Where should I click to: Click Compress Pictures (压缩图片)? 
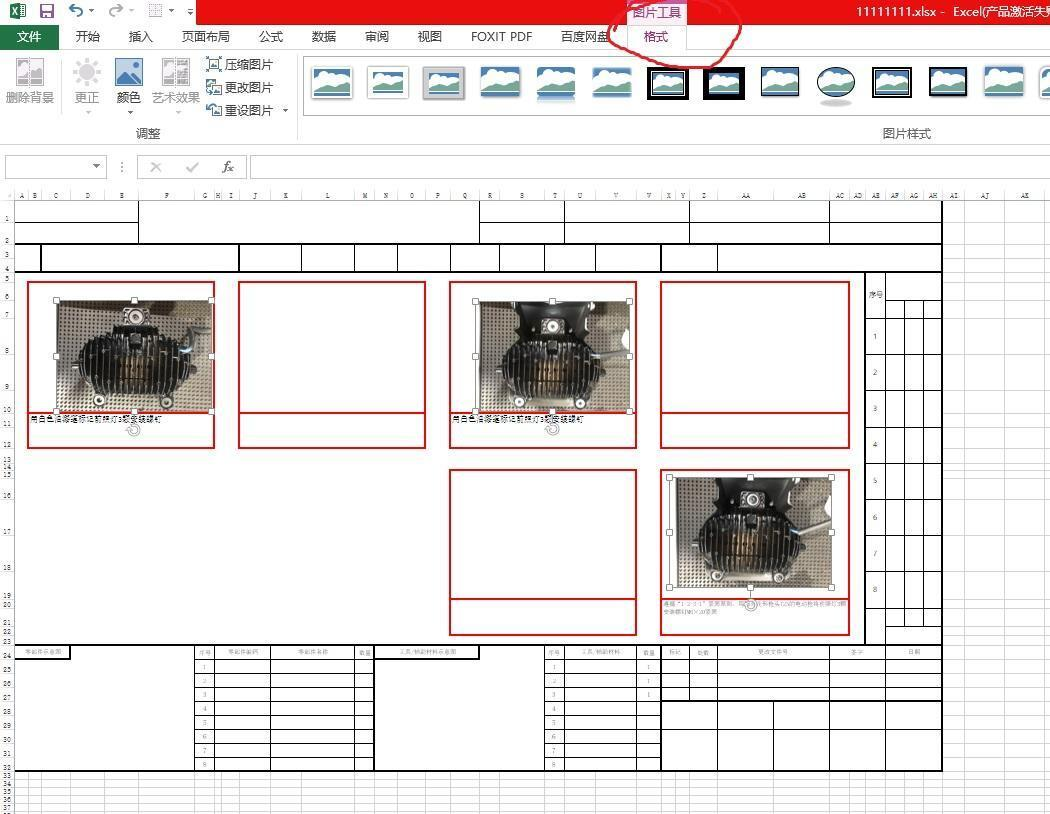(x=240, y=64)
